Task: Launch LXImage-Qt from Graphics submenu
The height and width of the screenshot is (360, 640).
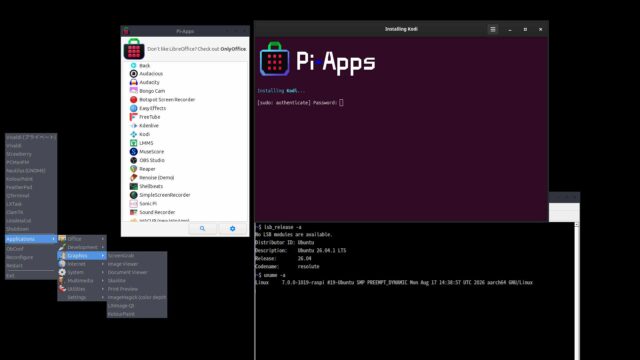Action: point(137,306)
